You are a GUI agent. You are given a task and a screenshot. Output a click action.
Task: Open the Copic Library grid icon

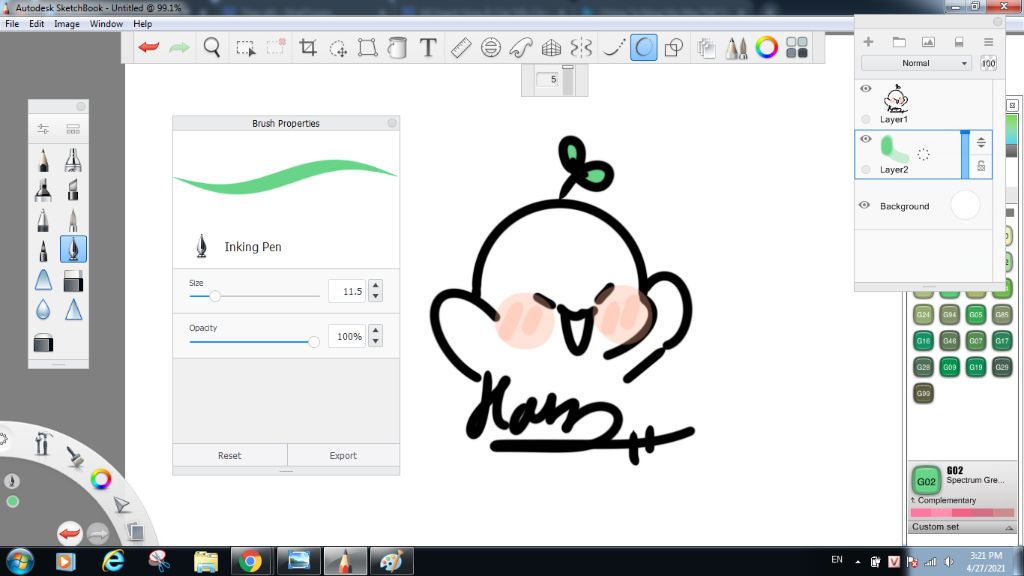tap(797, 48)
